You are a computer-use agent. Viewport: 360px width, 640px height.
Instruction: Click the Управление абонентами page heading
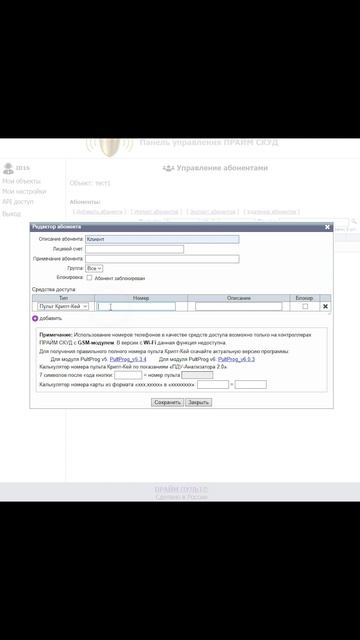coord(222,168)
